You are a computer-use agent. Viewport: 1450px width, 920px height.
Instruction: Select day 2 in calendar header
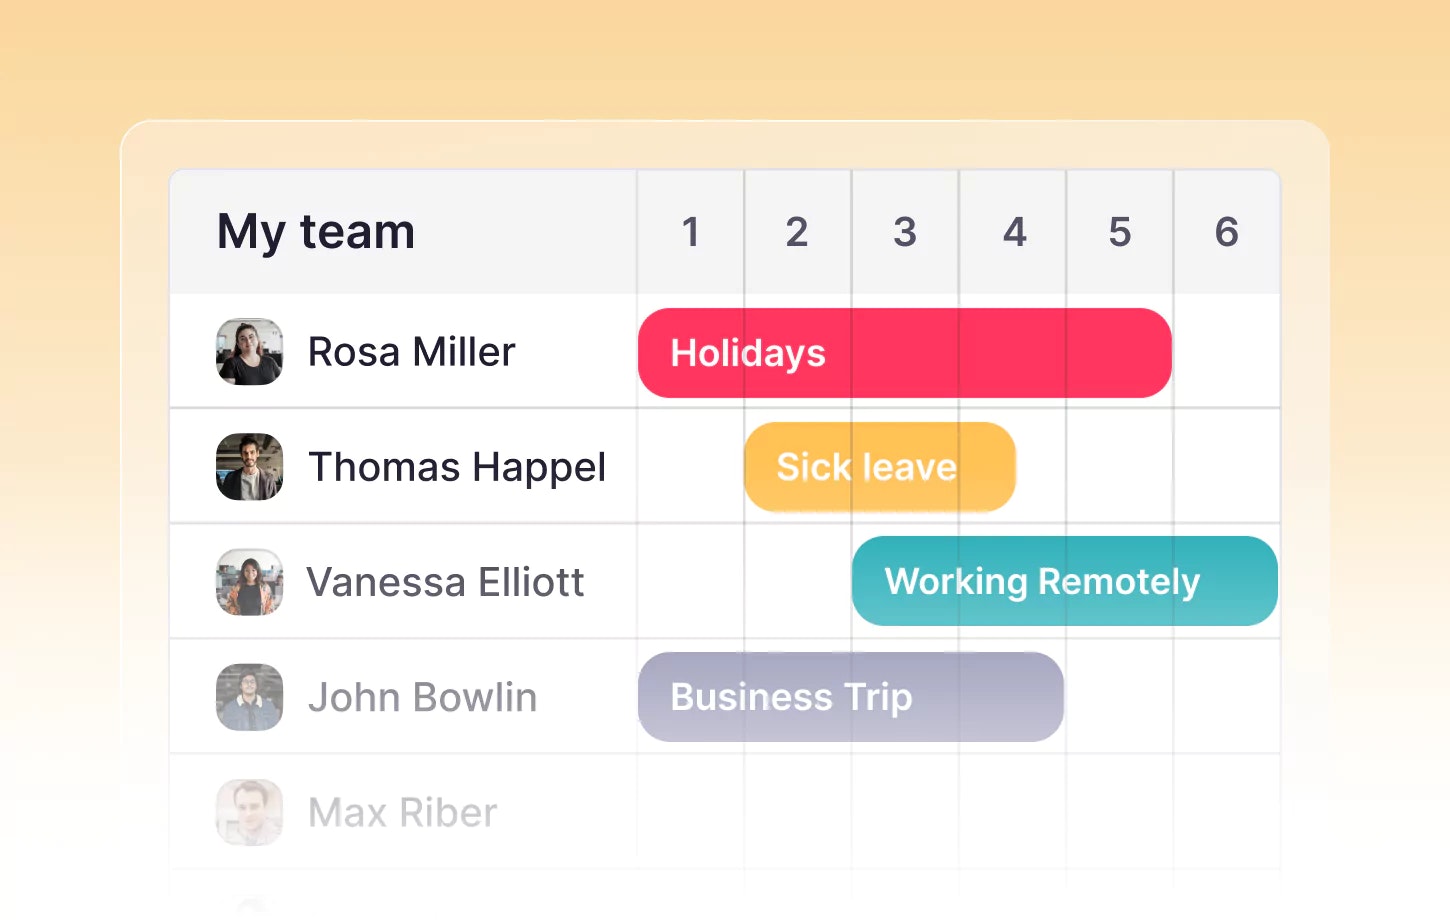point(797,232)
